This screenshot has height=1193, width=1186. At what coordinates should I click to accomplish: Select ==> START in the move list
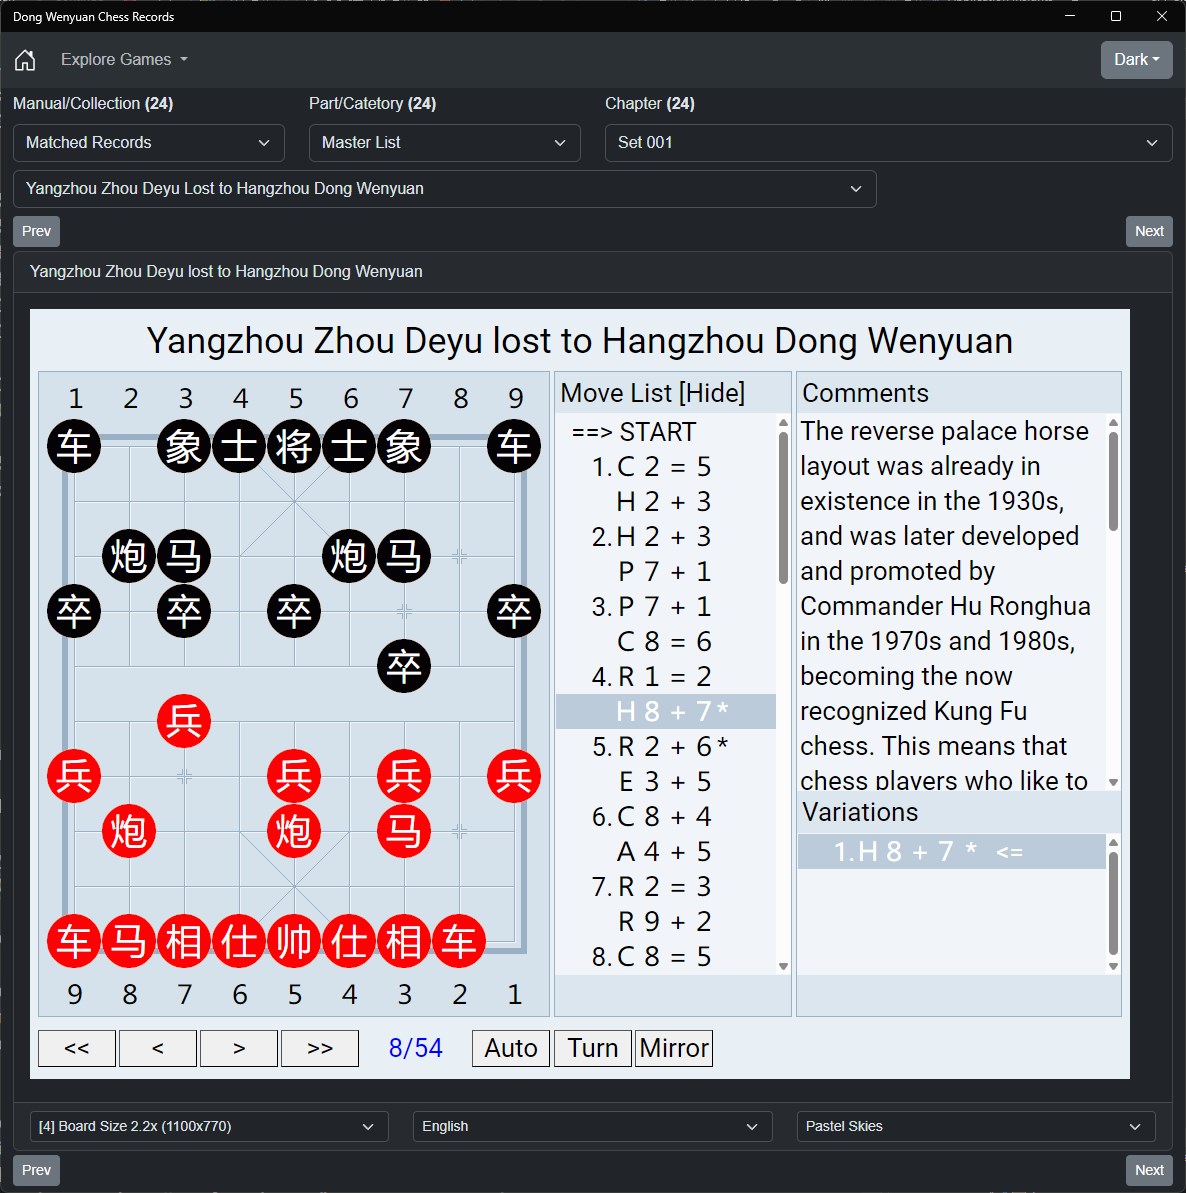coord(666,432)
